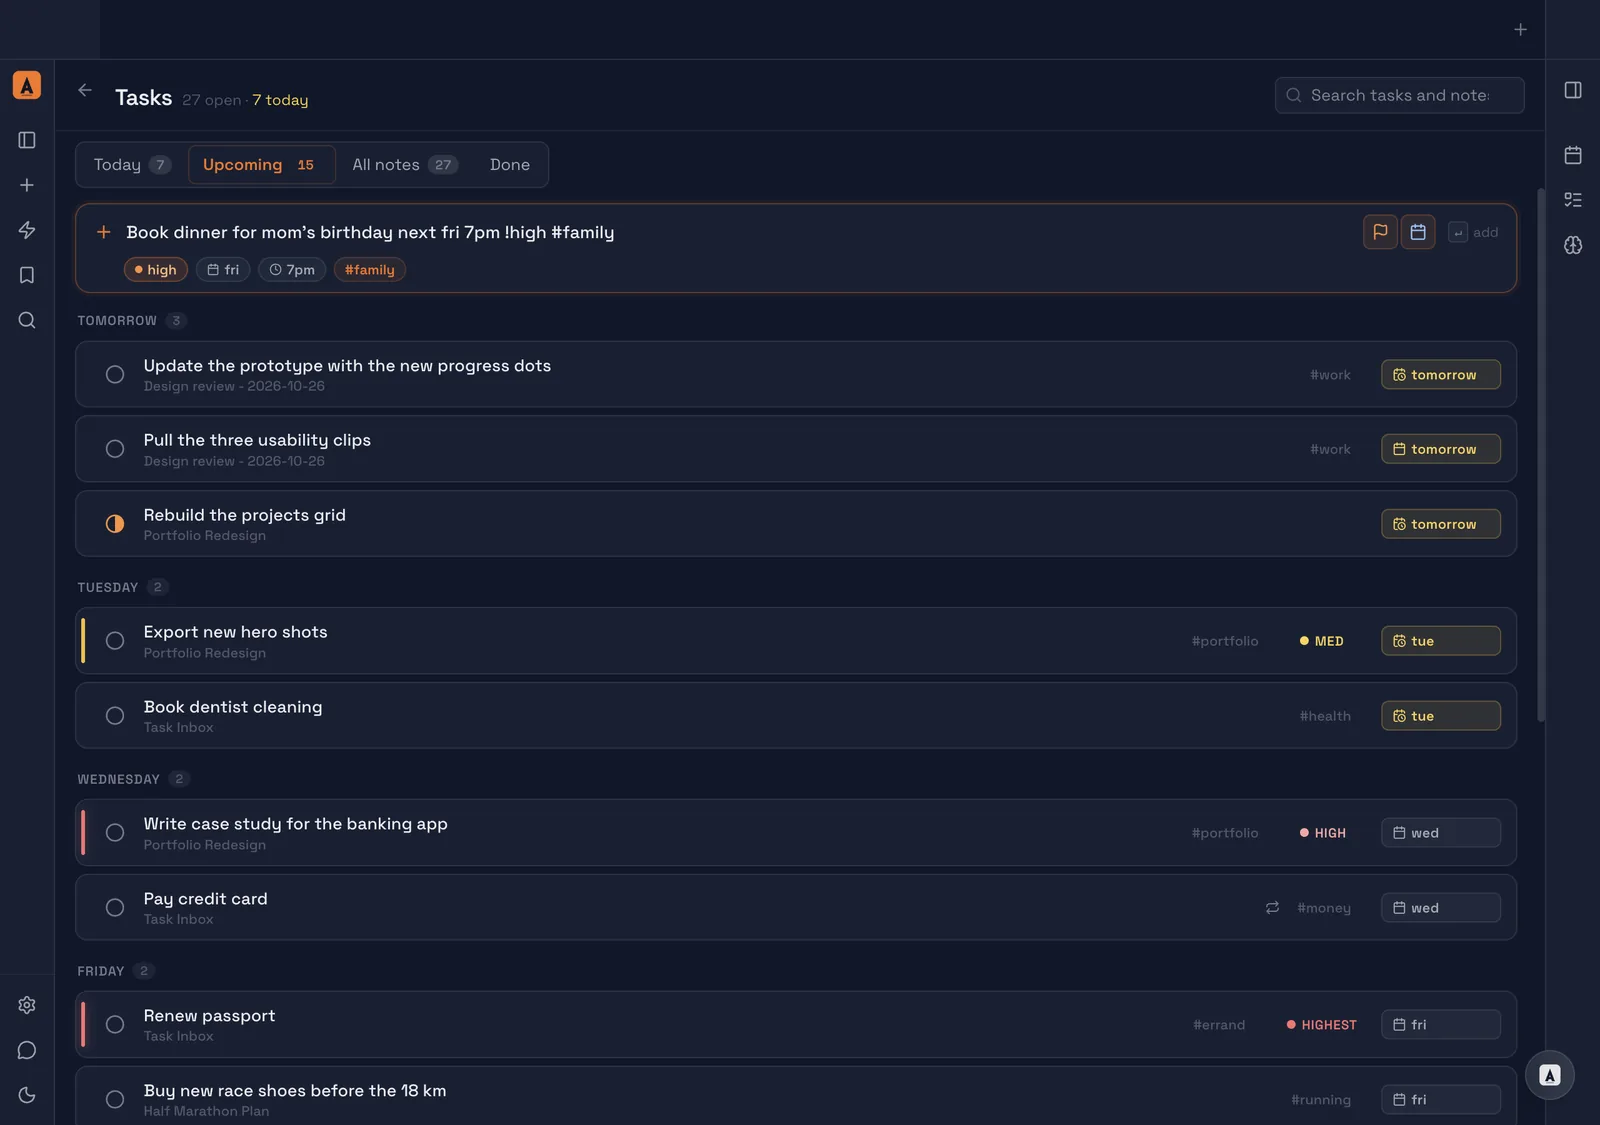Open 'tue' due date on Export new hero shots
The width and height of the screenshot is (1600, 1125).
(1441, 641)
